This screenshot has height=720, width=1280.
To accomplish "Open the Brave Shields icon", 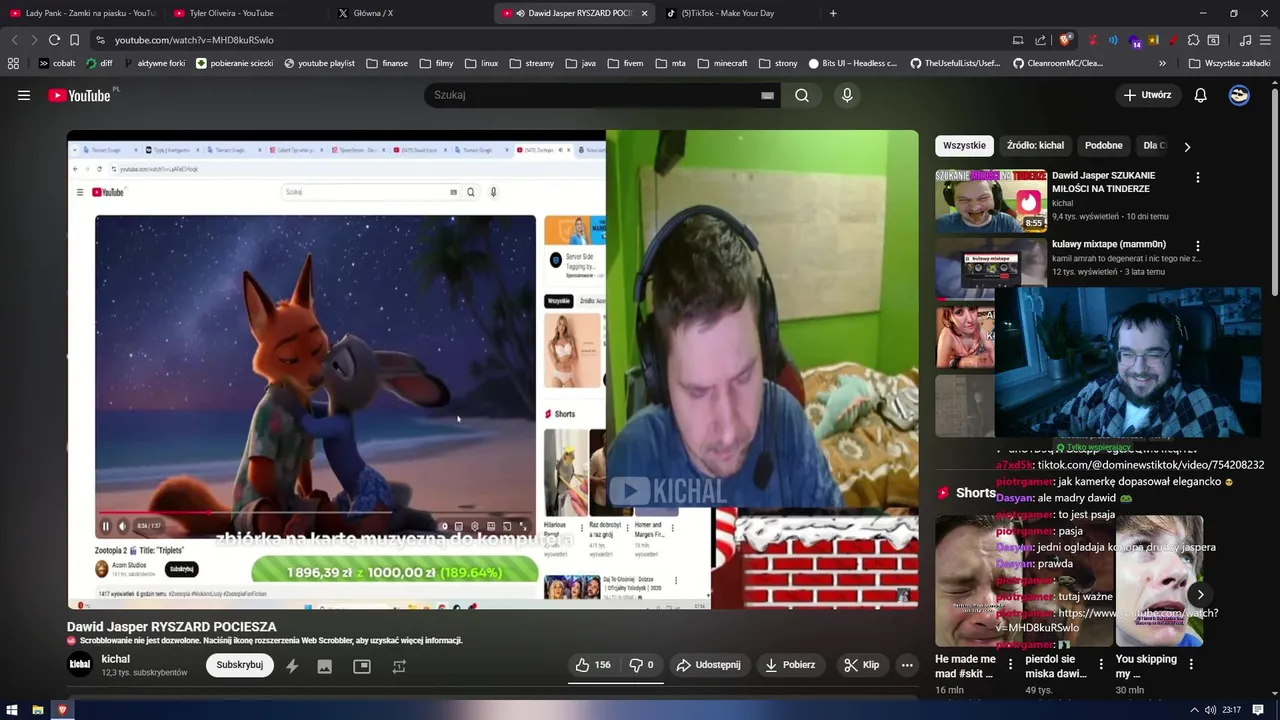I will (x=1066, y=40).
